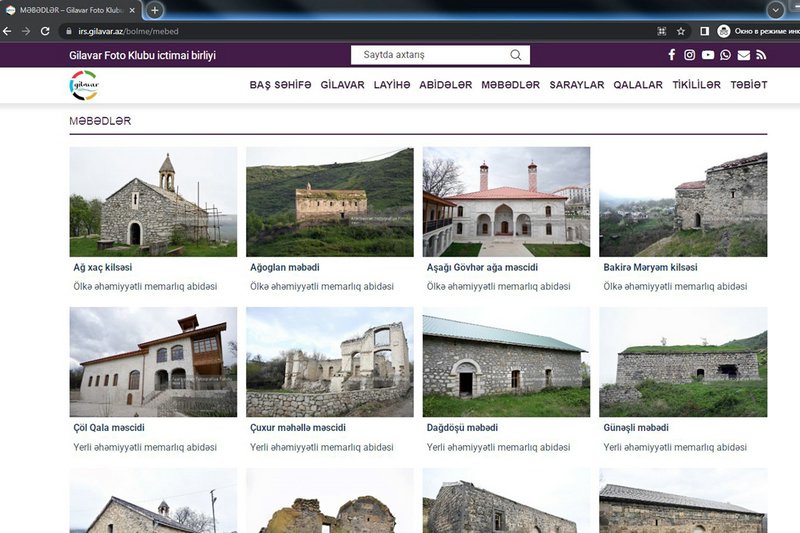Expand the tab search dropdown arrow
Image resolution: width=800 pixels, height=533 pixels.
click(775, 10)
